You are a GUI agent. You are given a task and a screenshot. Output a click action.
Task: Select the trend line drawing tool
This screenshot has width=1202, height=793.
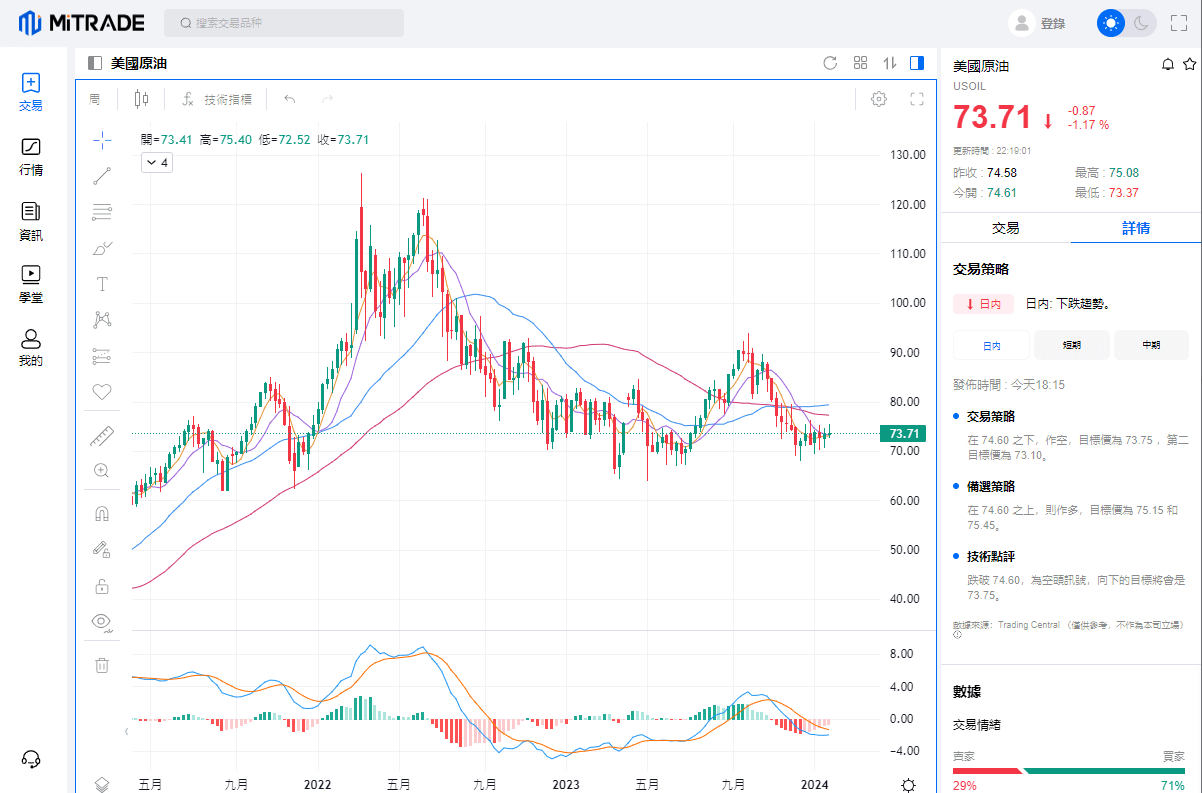click(101, 176)
